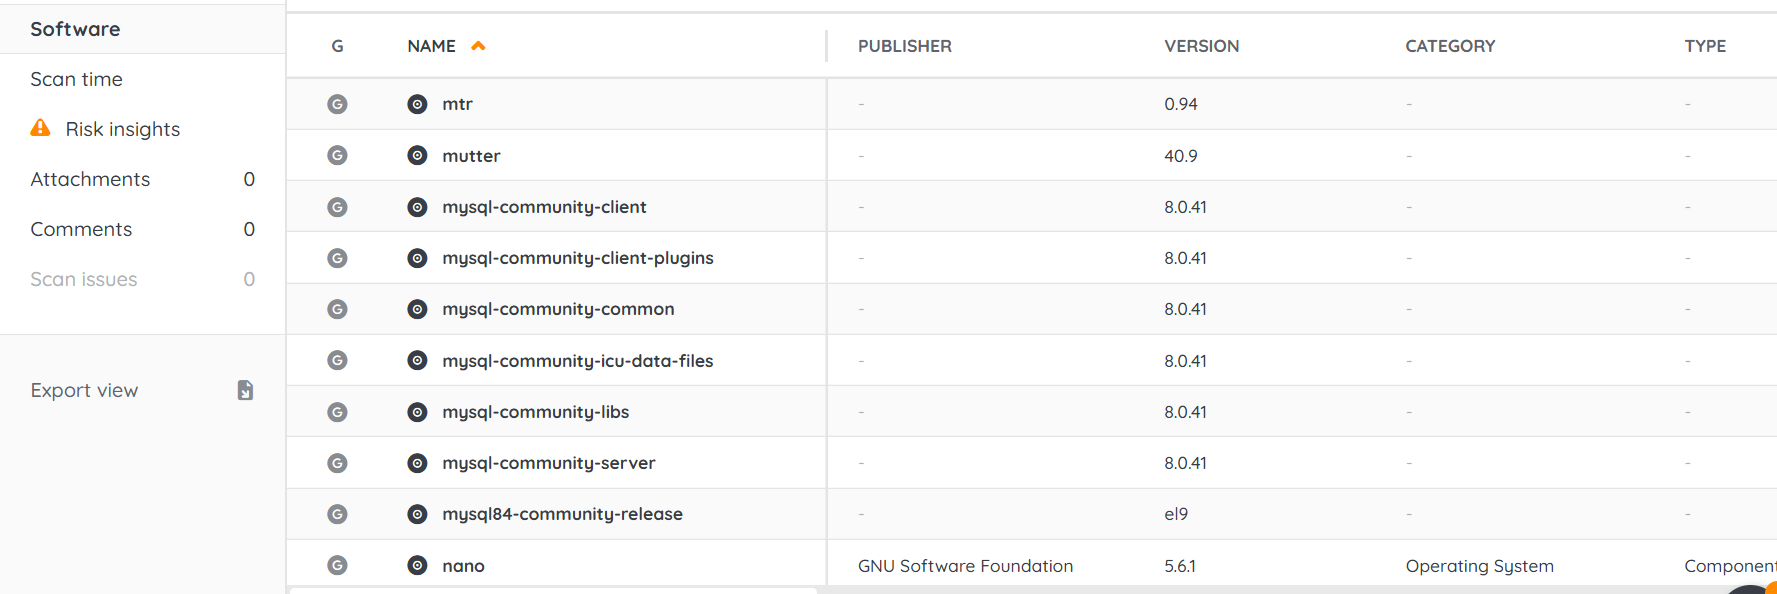Click the G icon in nano row

pyautogui.click(x=337, y=565)
